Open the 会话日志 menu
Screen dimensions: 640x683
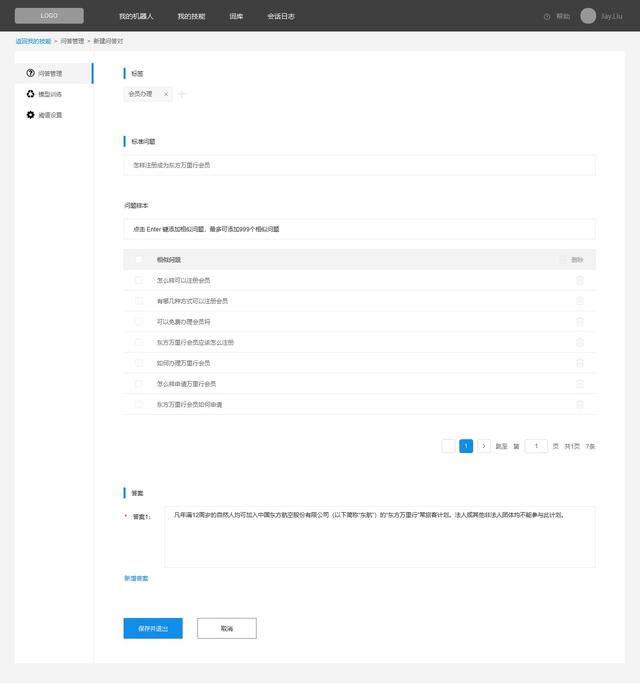pyautogui.click(x=281, y=16)
